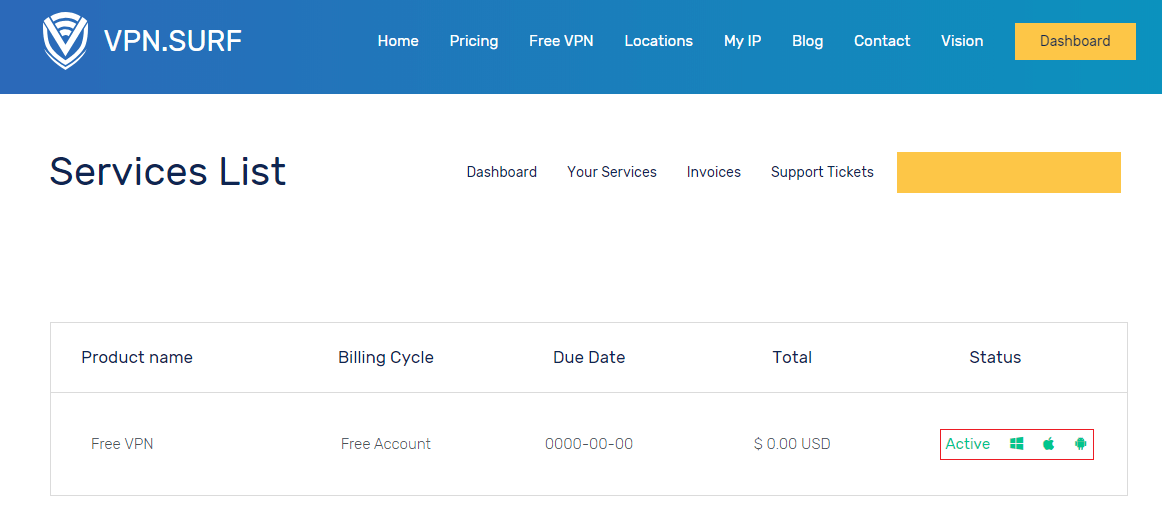Open the Your Services tab

coord(612,172)
